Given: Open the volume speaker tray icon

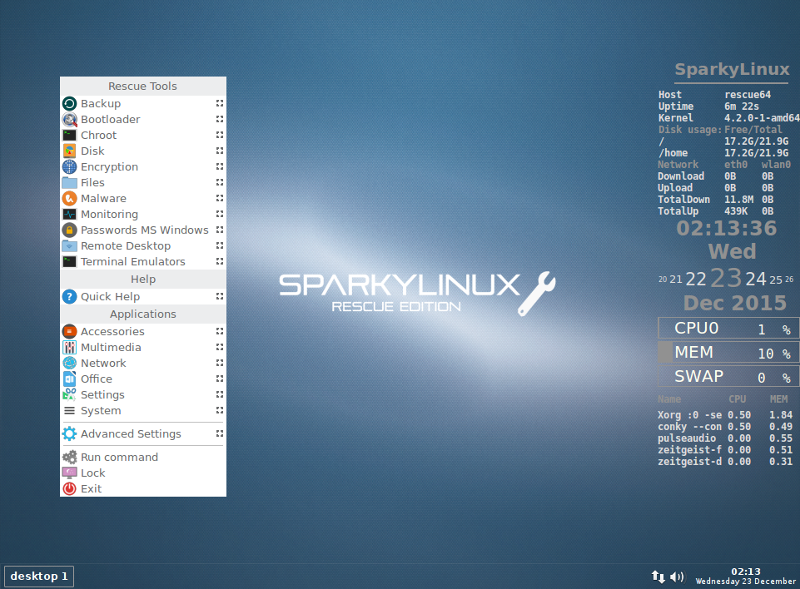Looking at the screenshot, I should coord(677,577).
